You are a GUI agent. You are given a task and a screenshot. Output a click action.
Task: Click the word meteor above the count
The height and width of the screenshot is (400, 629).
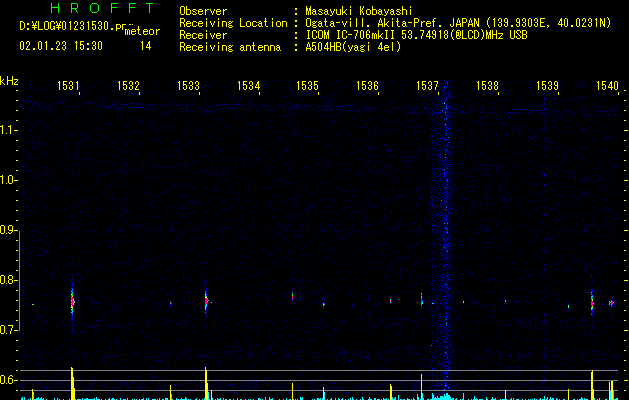[142, 31]
